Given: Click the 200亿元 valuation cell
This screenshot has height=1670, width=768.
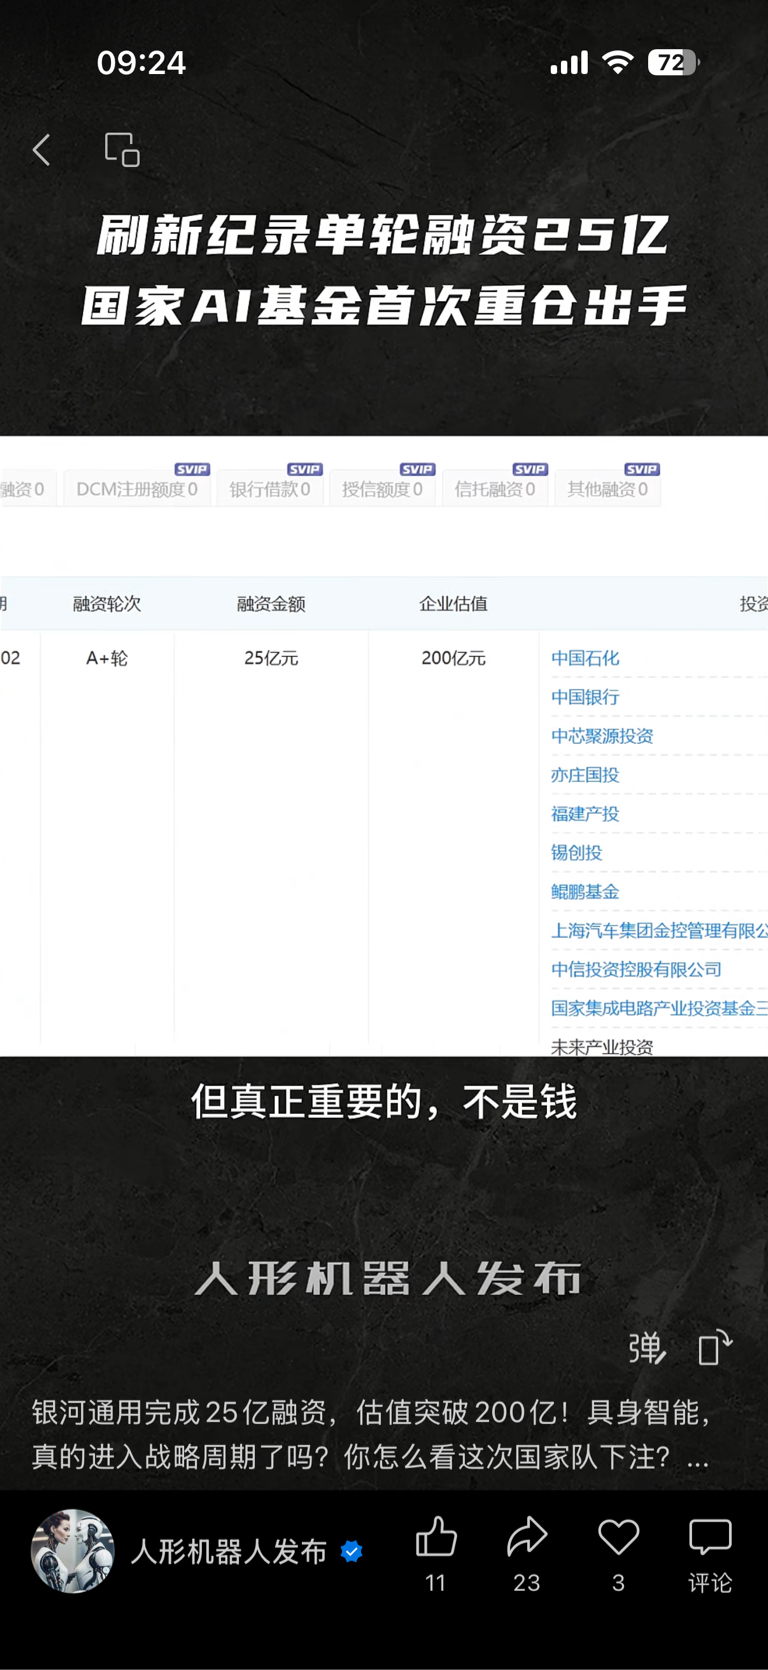Looking at the screenshot, I should tap(453, 658).
